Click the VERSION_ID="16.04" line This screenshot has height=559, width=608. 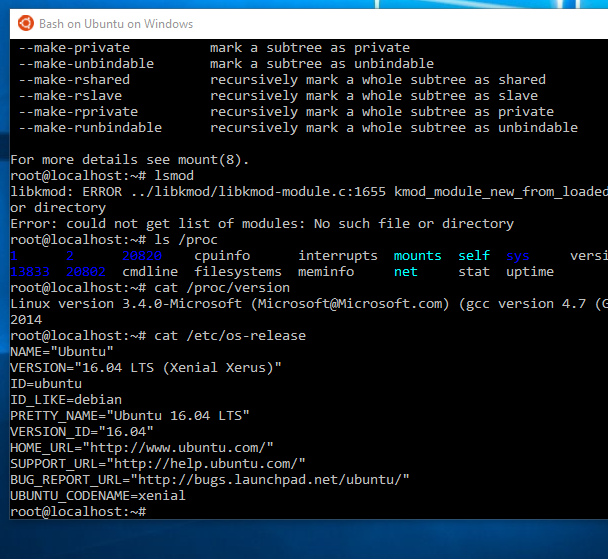[x=82, y=432]
